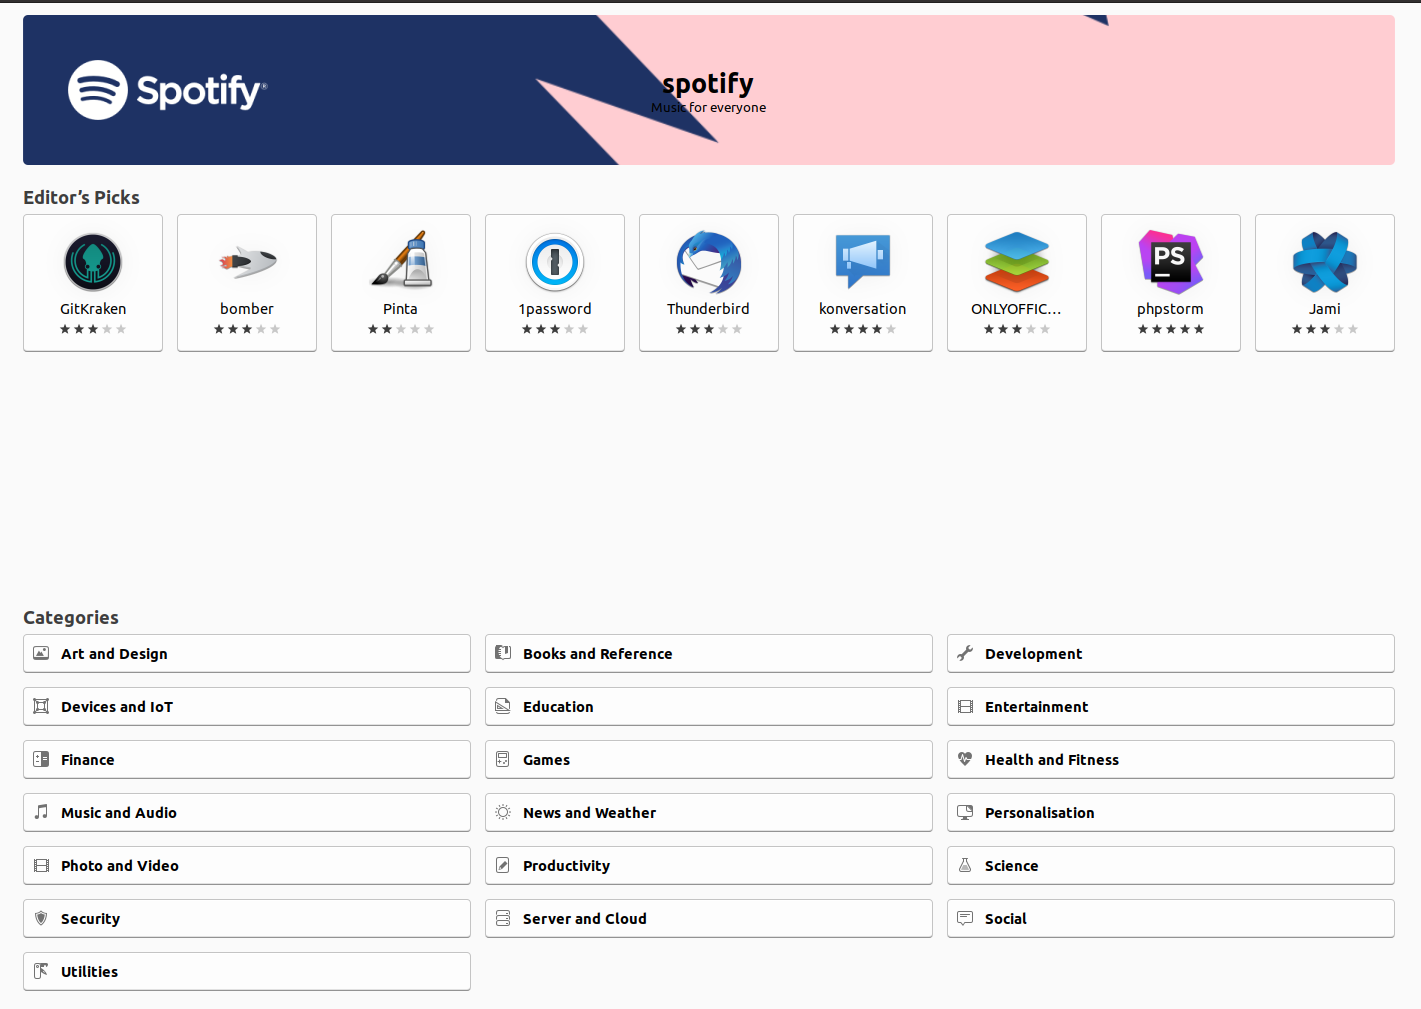Select the Personalisation category
The image size is (1421, 1009).
(x=1171, y=812)
